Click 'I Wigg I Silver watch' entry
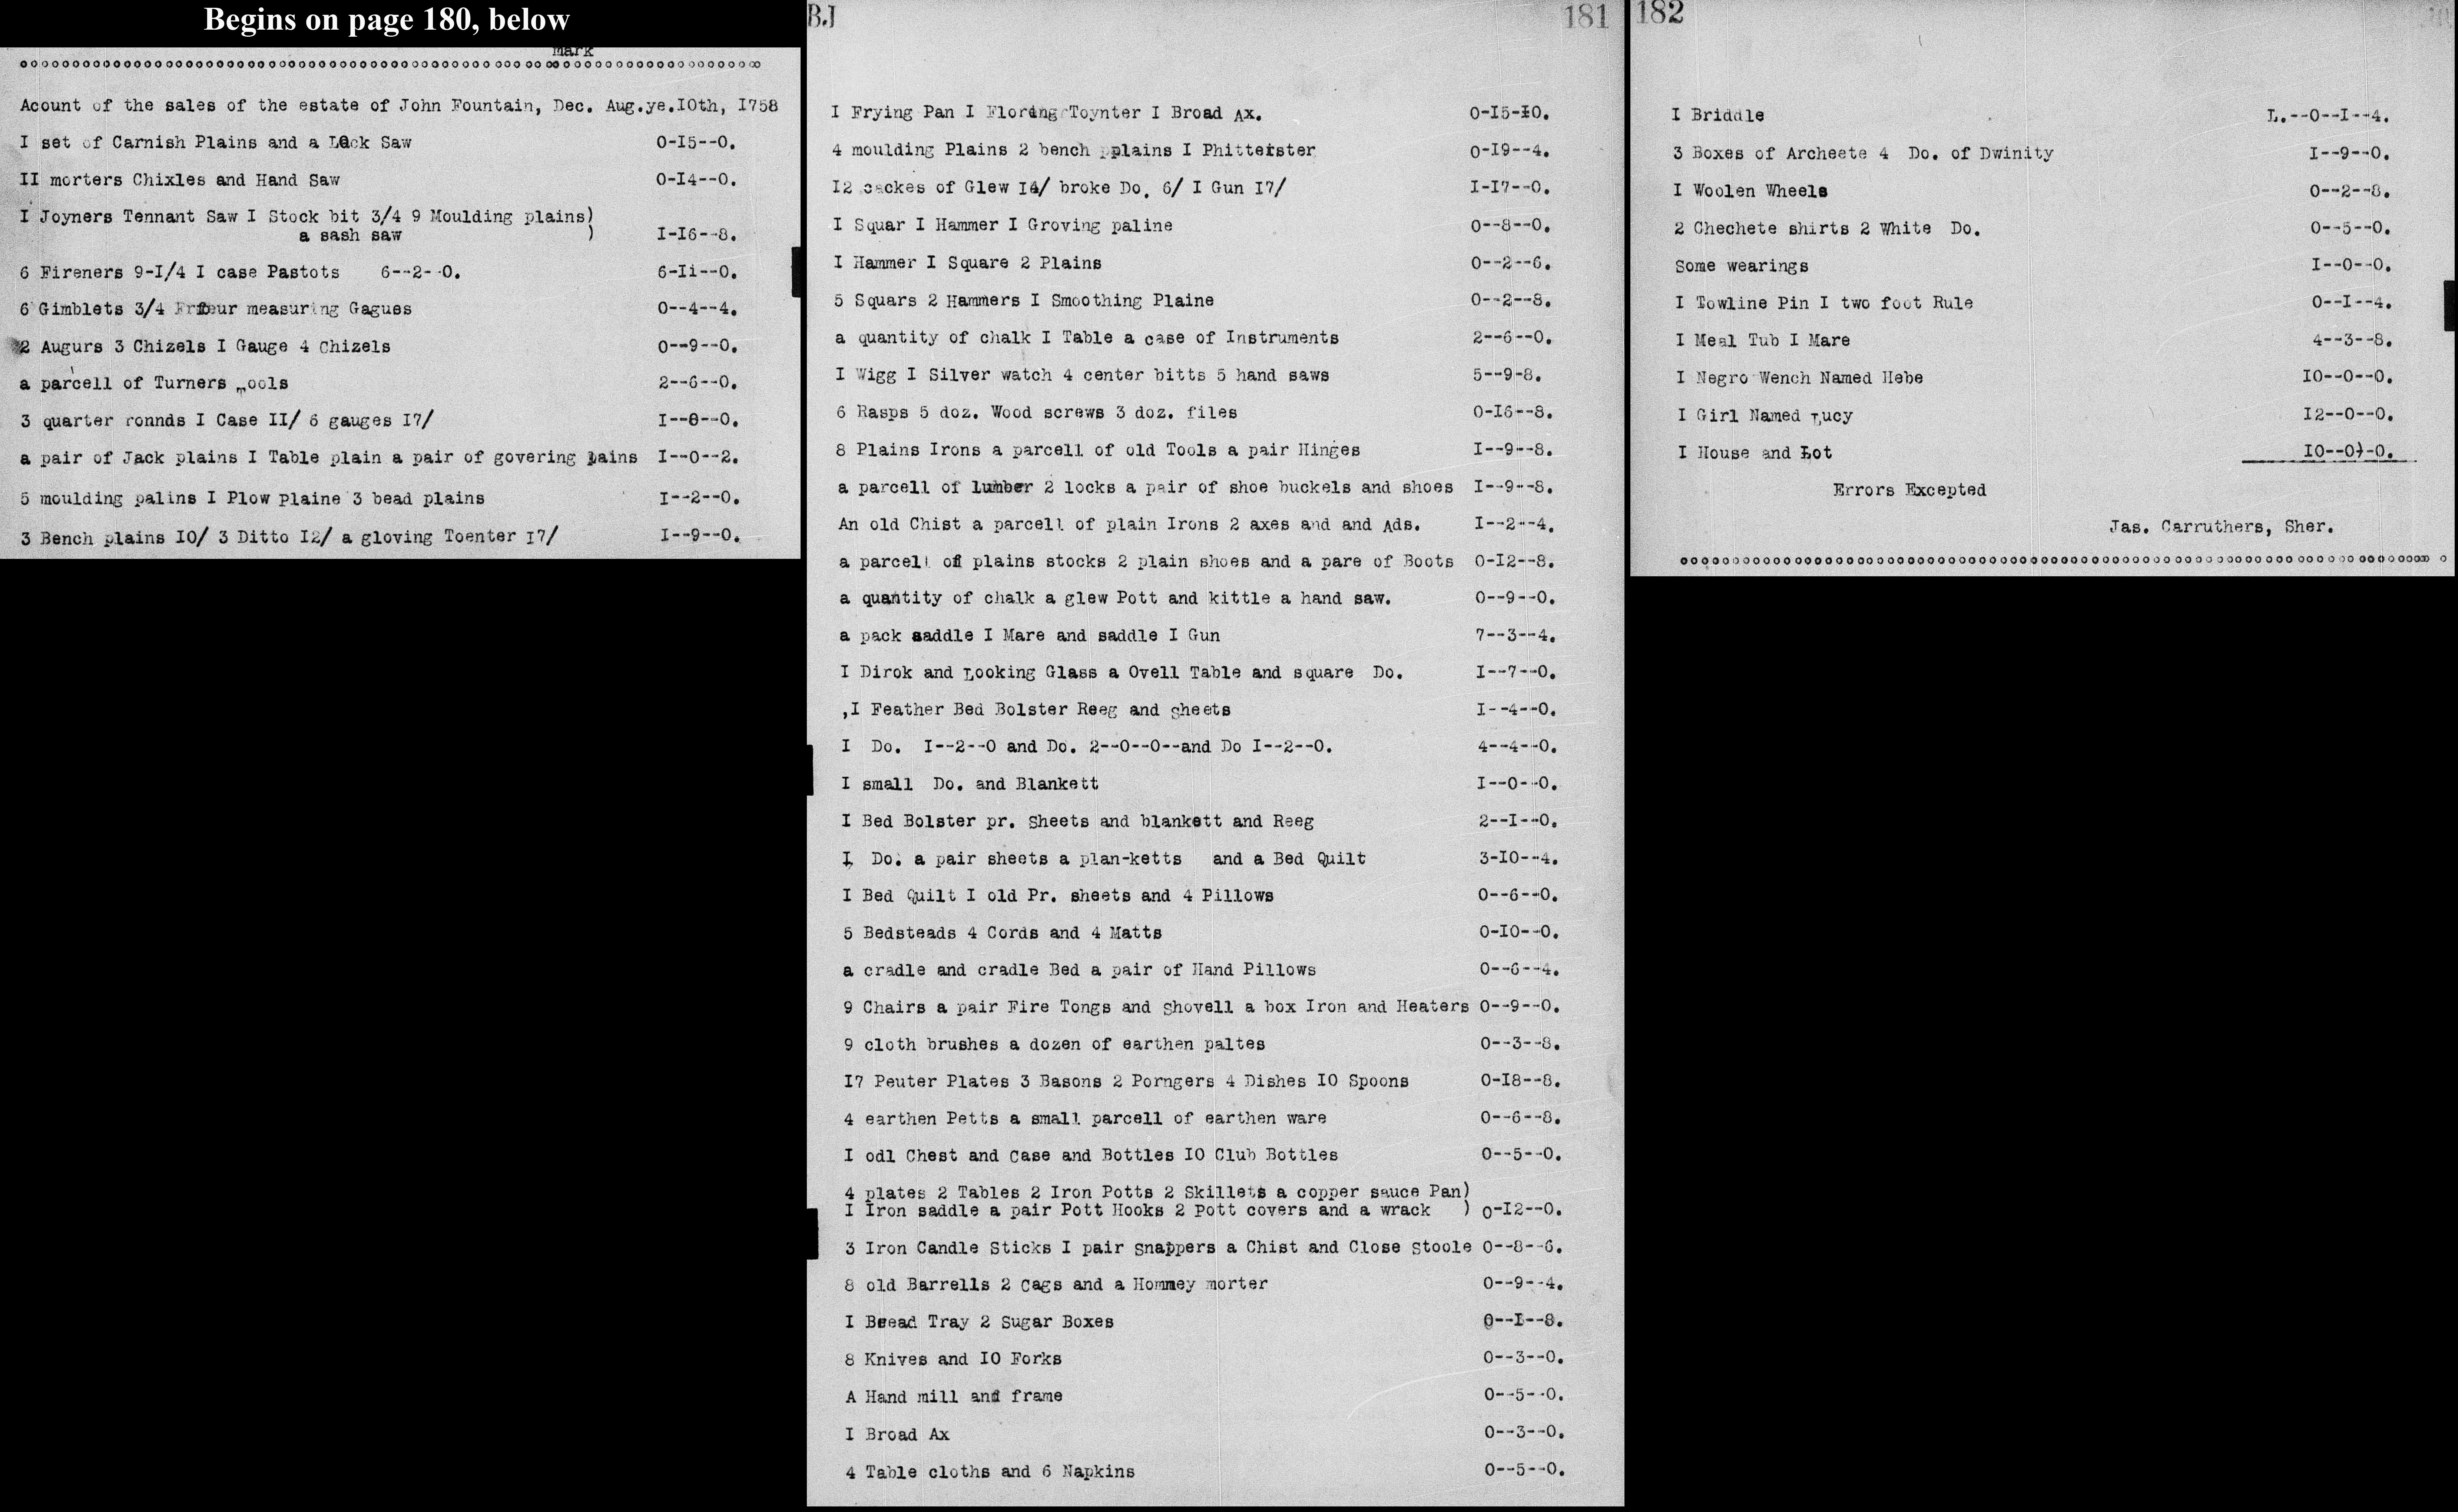This screenshot has width=2458, height=1512. [x=1082, y=375]
